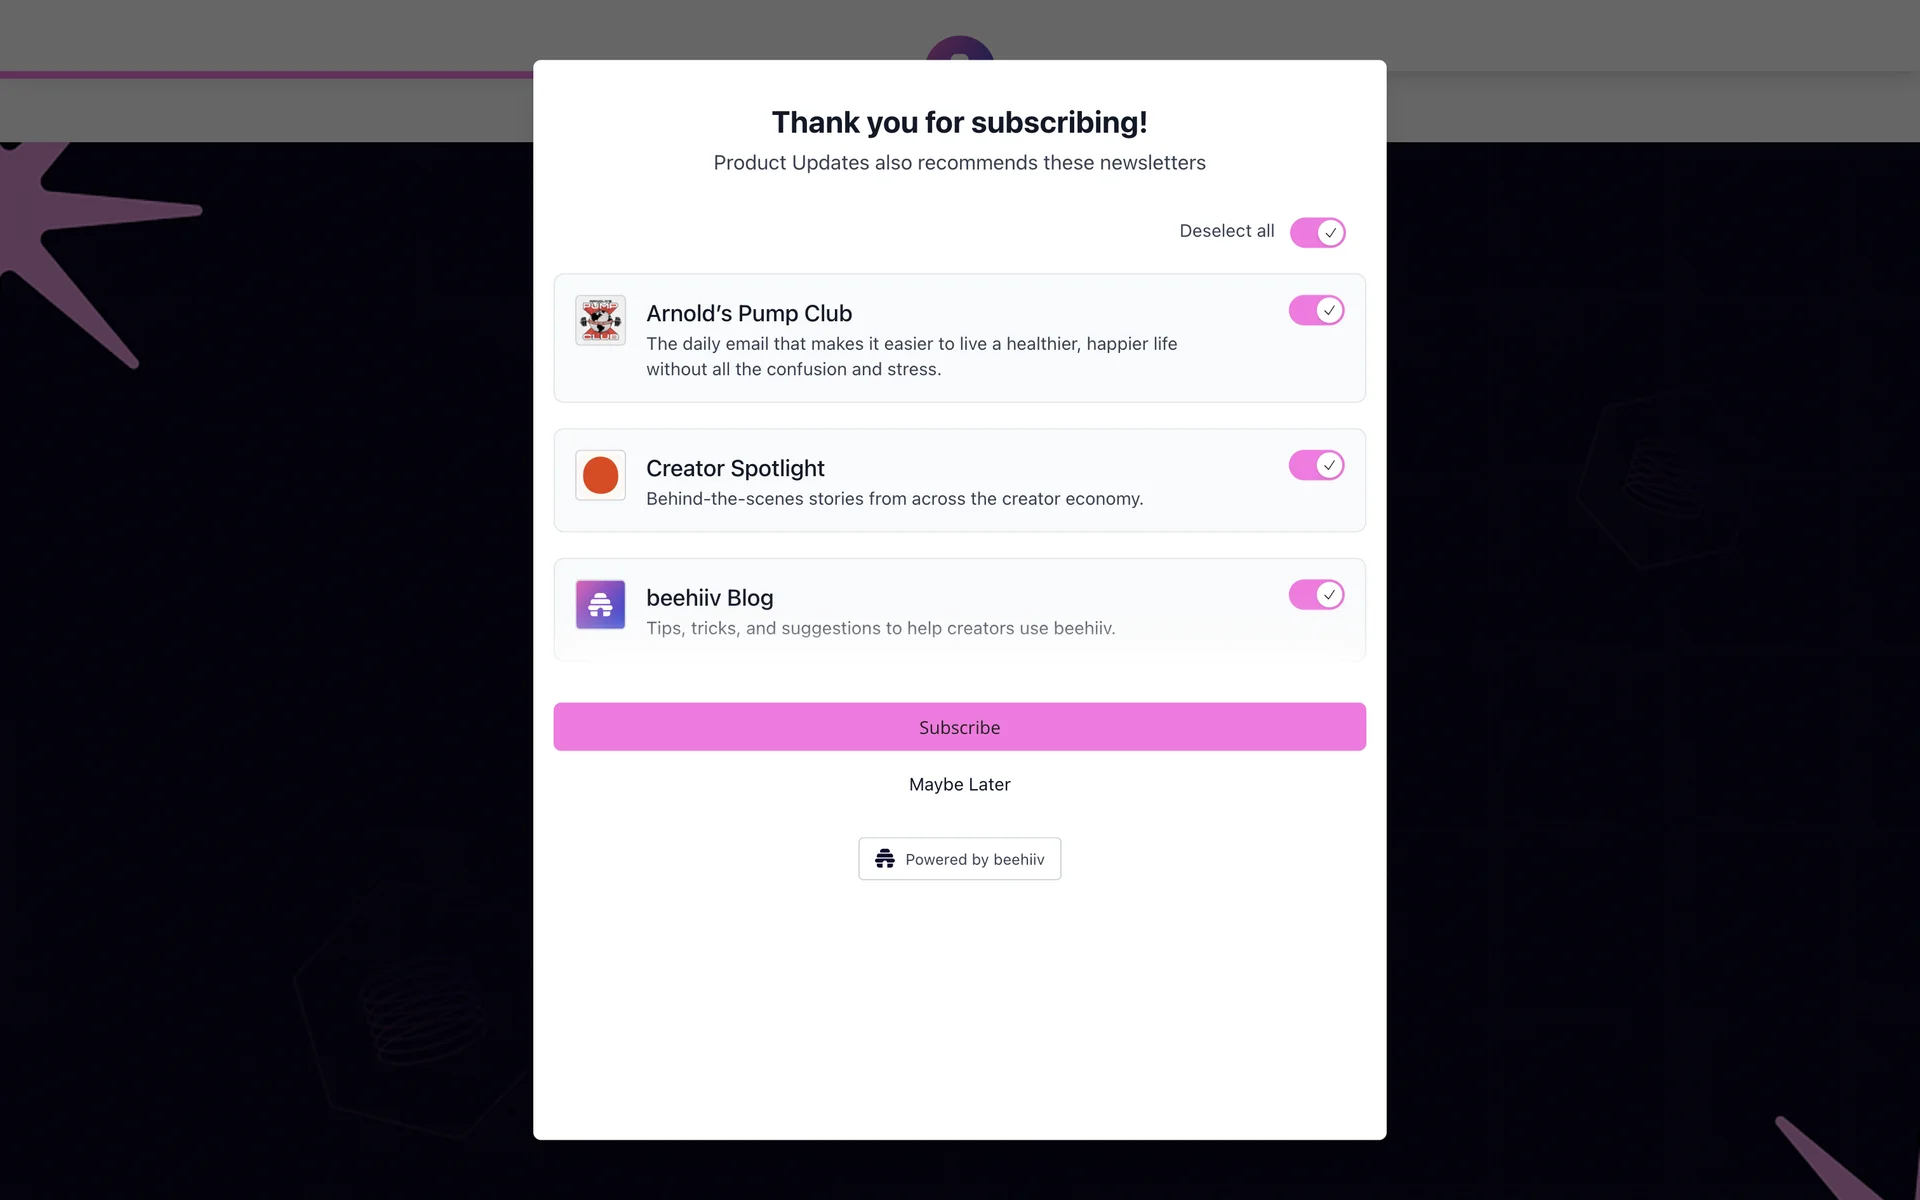Viewport: 1920px width, 1200px height.
Task: Click the Arnold's Pump Club logo thumbnail
Action: point(600,320)
